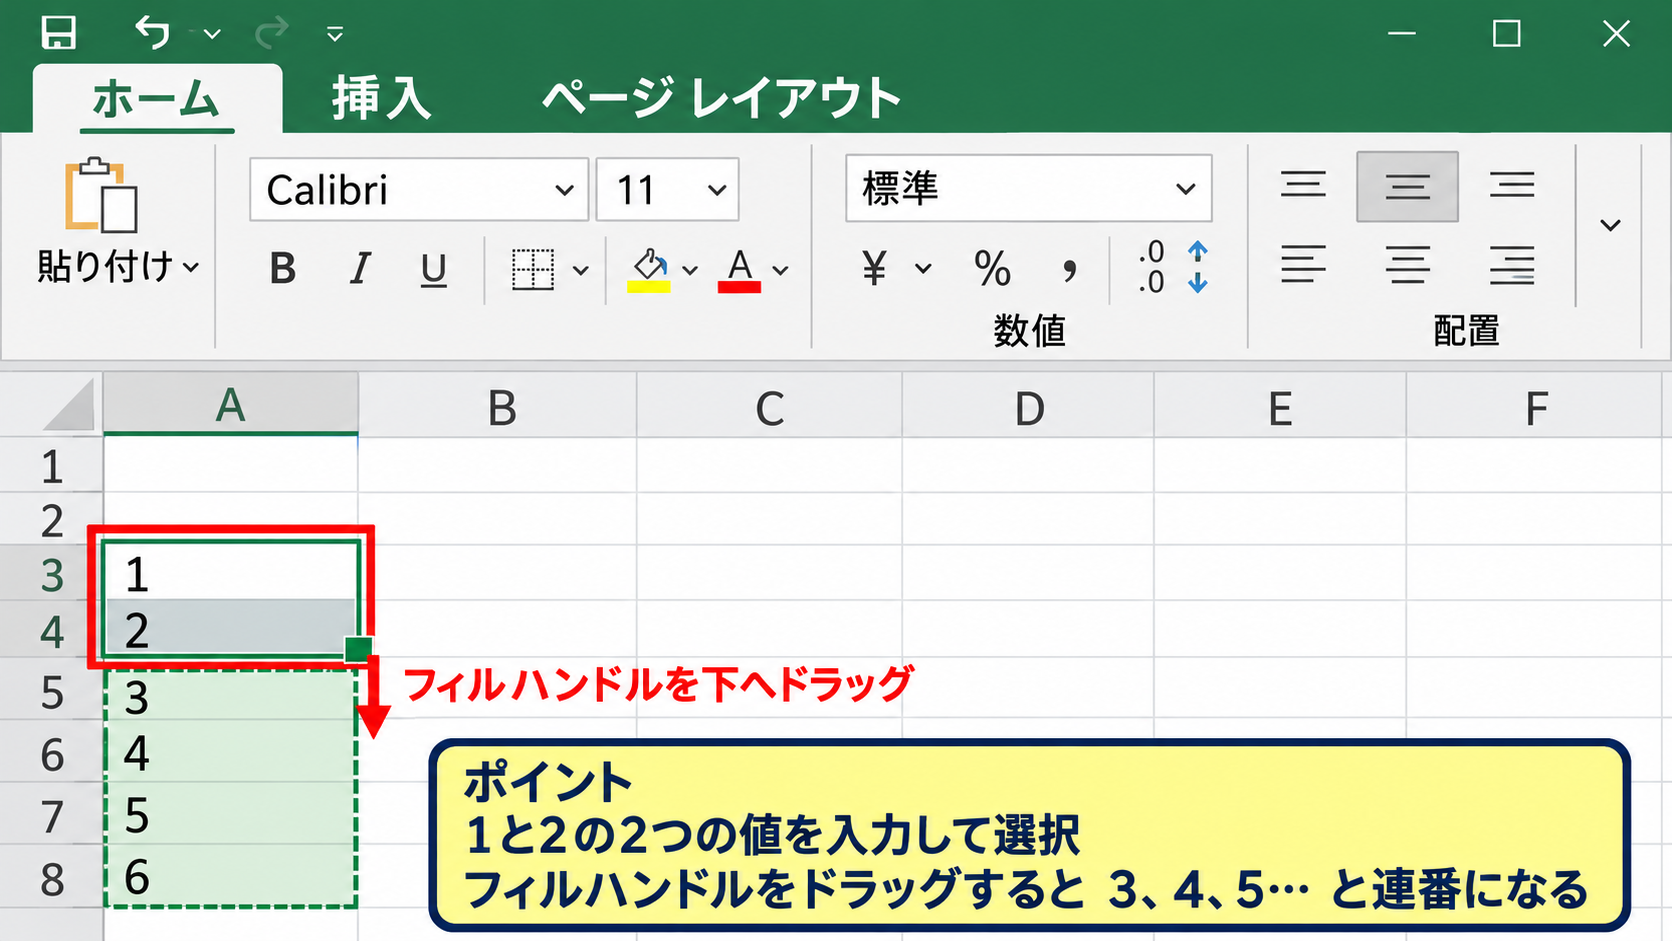Expand the 貼り付け options arrow
This screenshot has height=941, width=1672.
pyautogui.click(x=192, y=267)
